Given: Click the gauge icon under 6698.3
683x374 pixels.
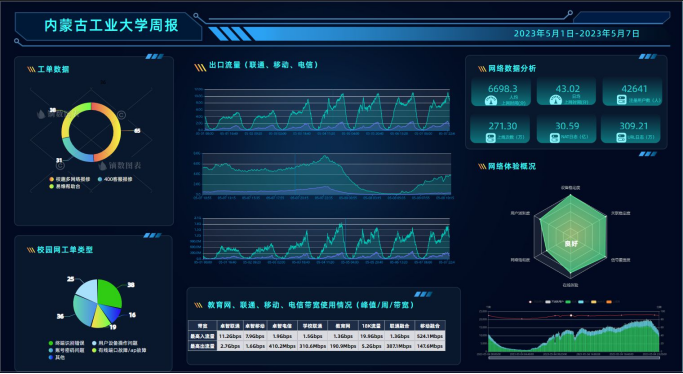Looking at the screenshot, I should pos(491,100).
